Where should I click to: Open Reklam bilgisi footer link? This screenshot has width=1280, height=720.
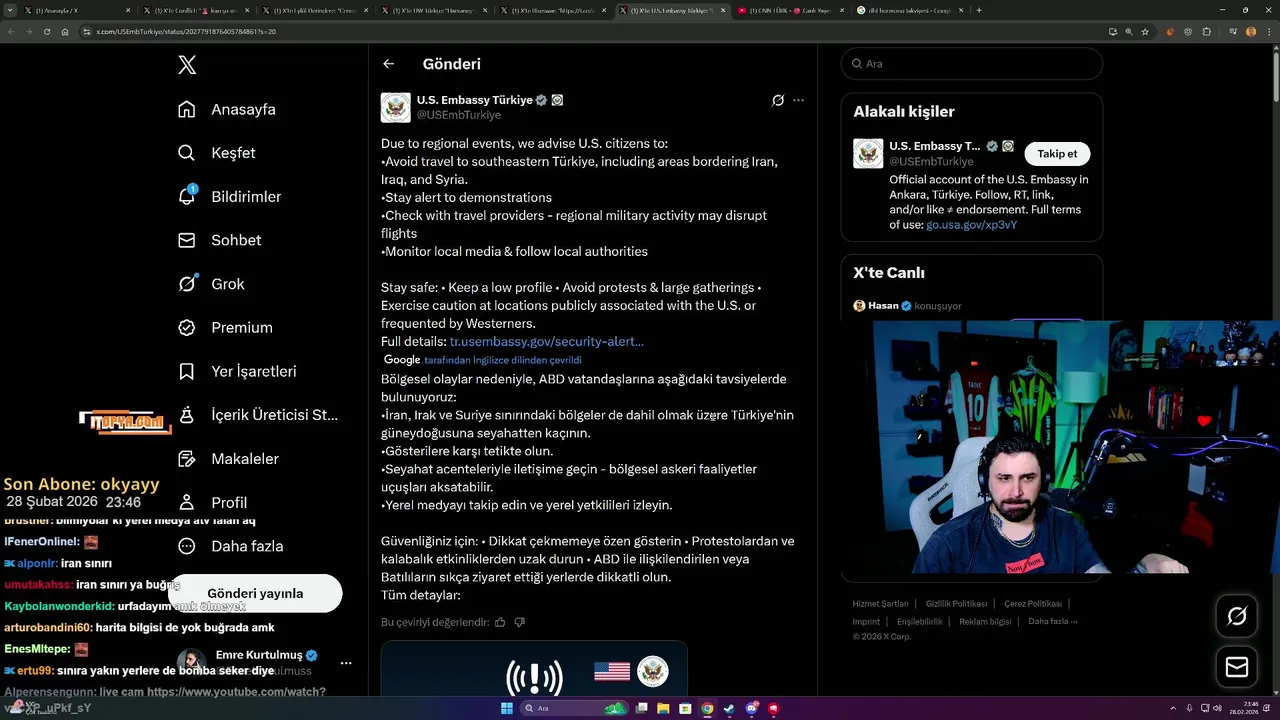[x=985, y=621]
